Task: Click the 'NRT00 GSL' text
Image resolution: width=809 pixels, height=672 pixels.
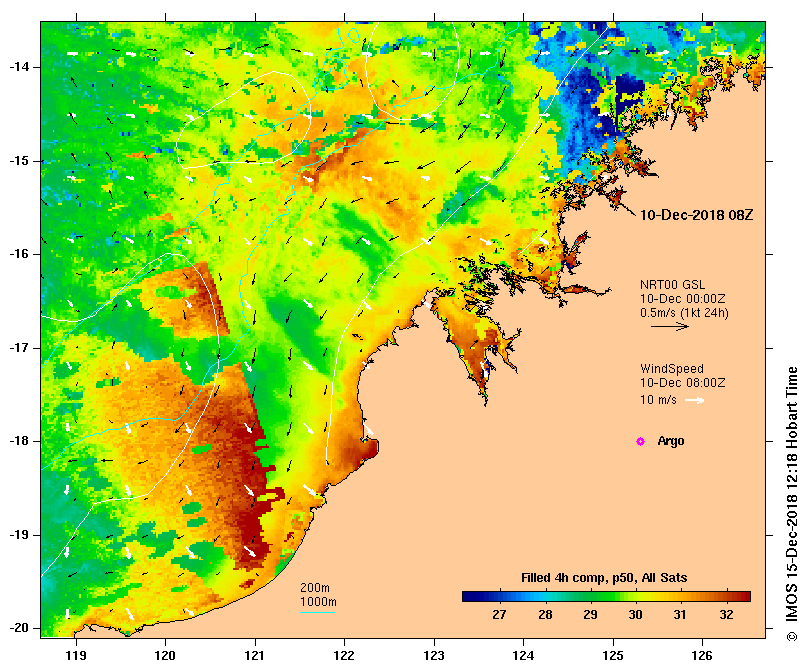Action: click(x=672, y=285)
